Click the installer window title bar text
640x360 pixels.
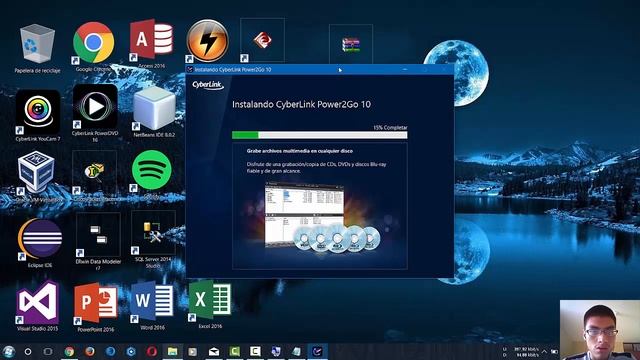[232, 69]
